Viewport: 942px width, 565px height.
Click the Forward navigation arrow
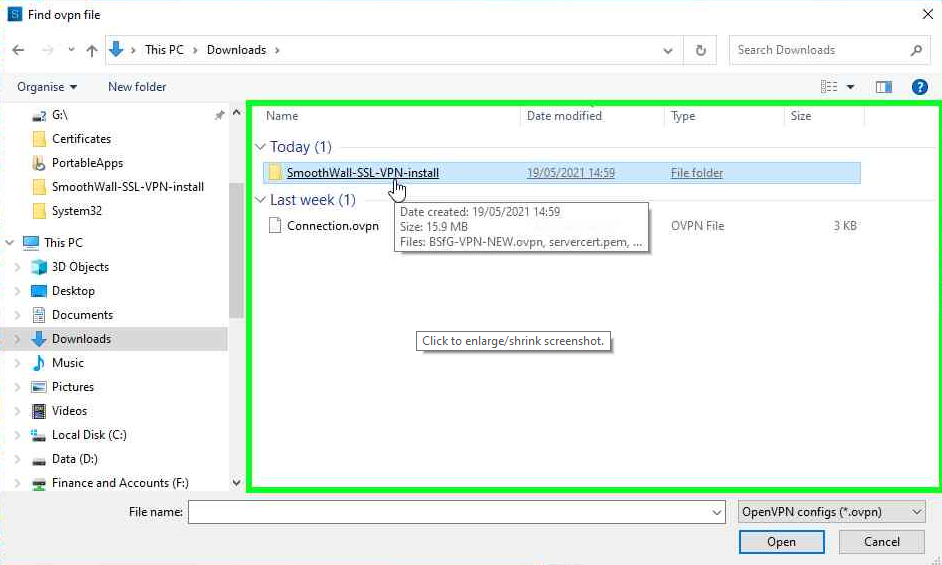click(47, 50)
